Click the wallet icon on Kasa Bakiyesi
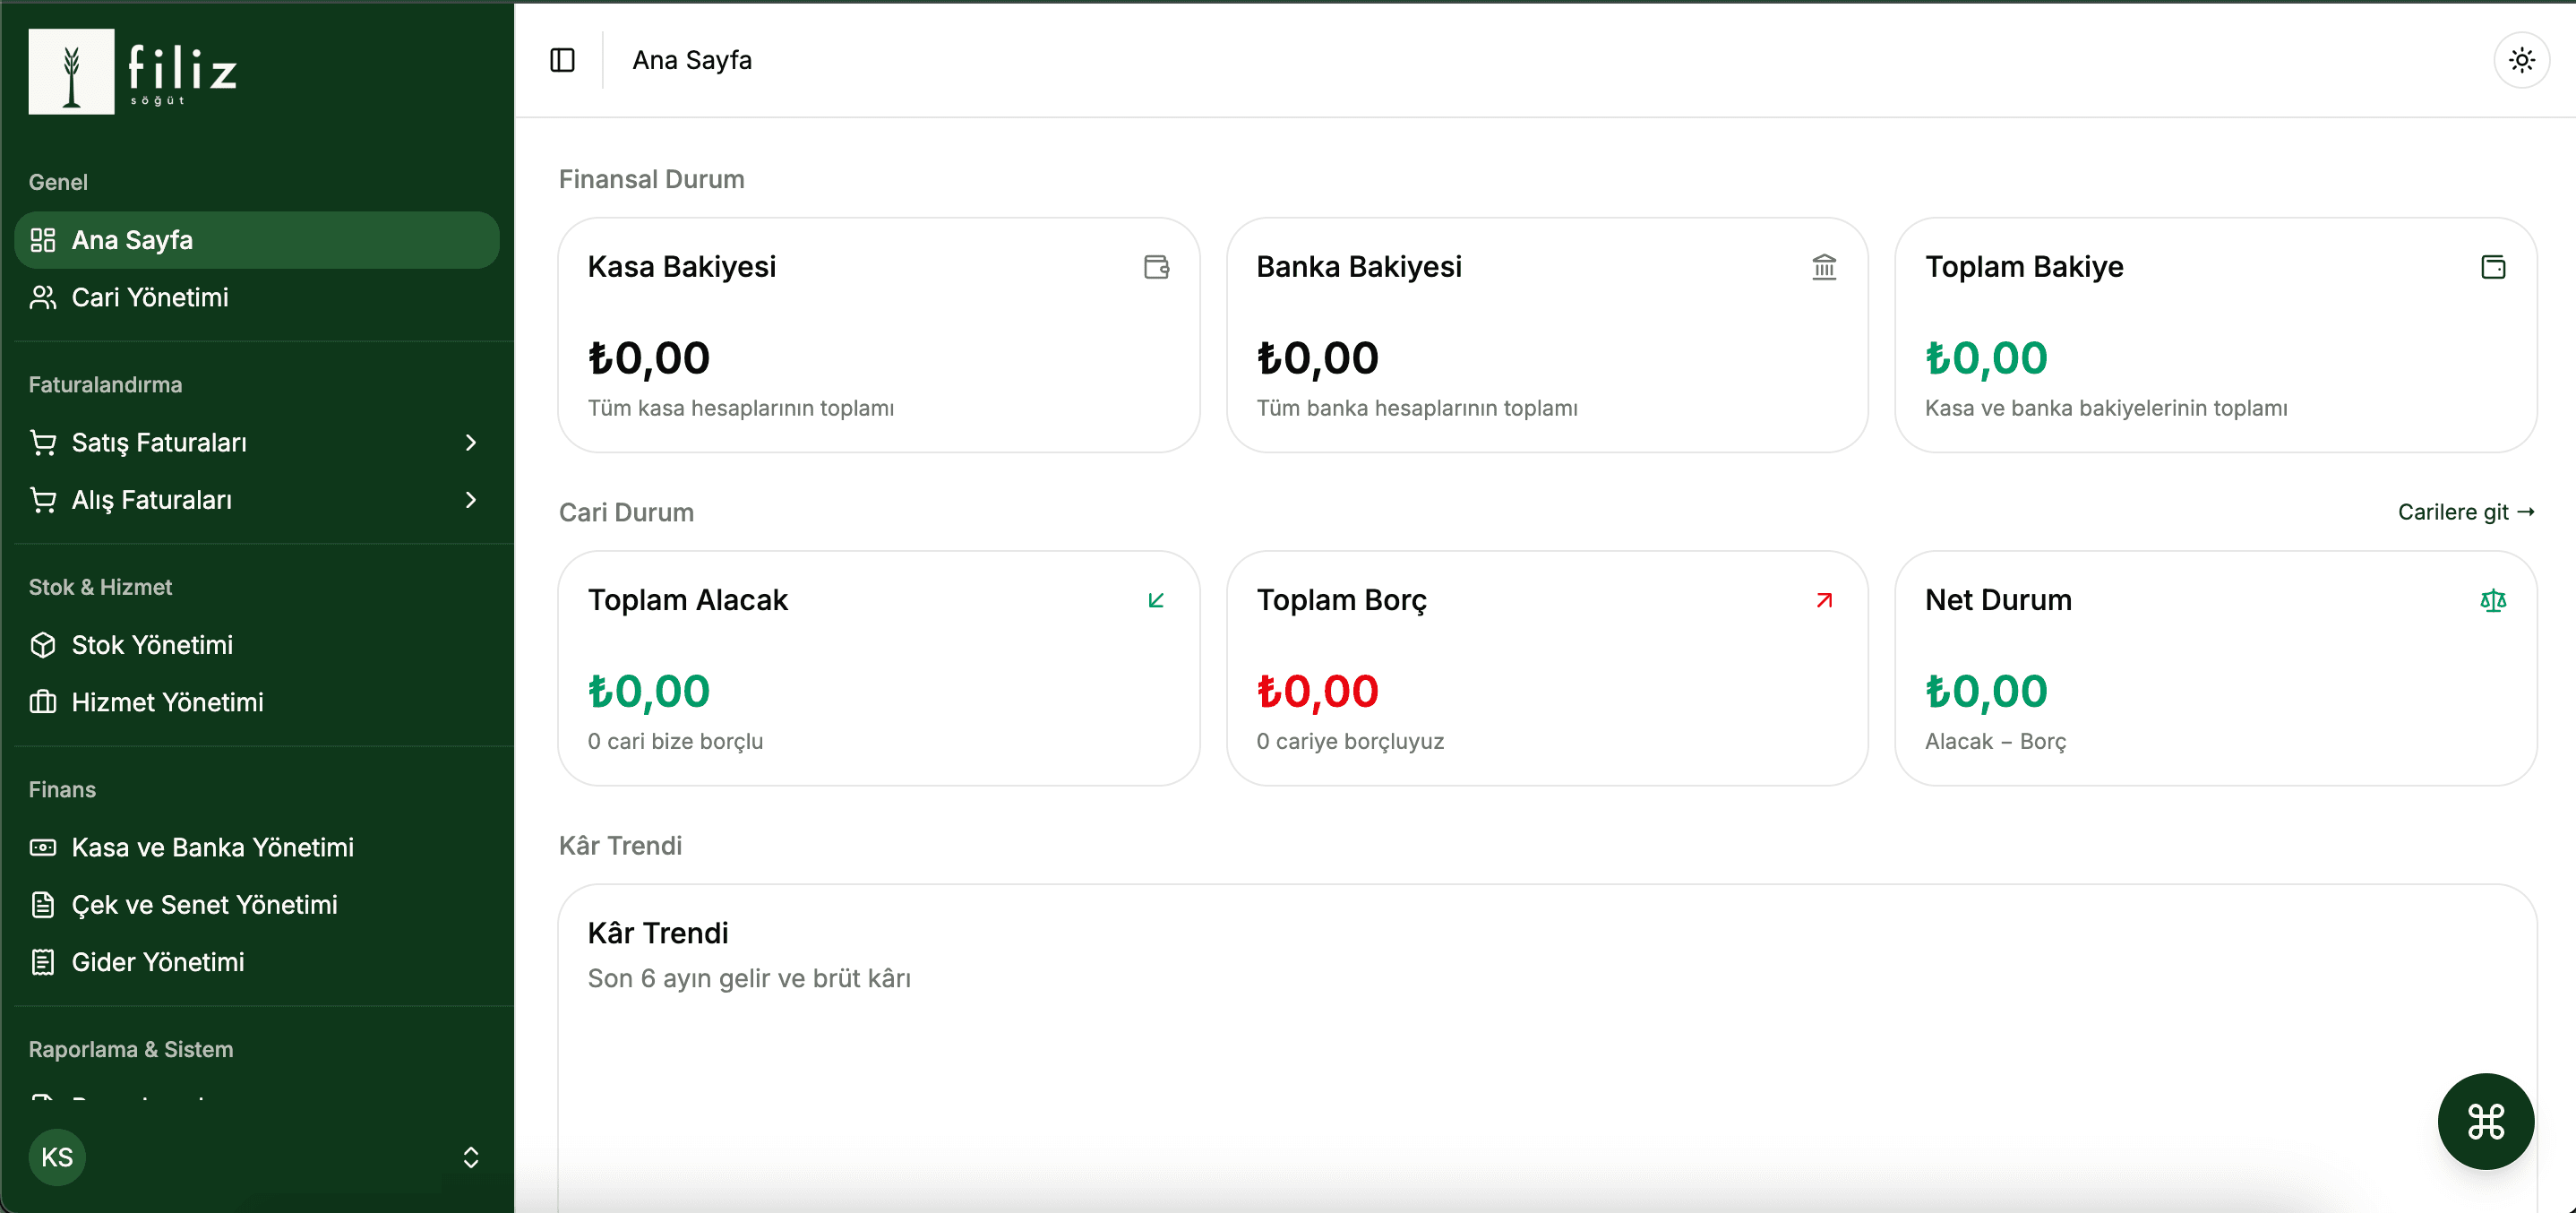2576x1213 pixels. coord(1156,267)
